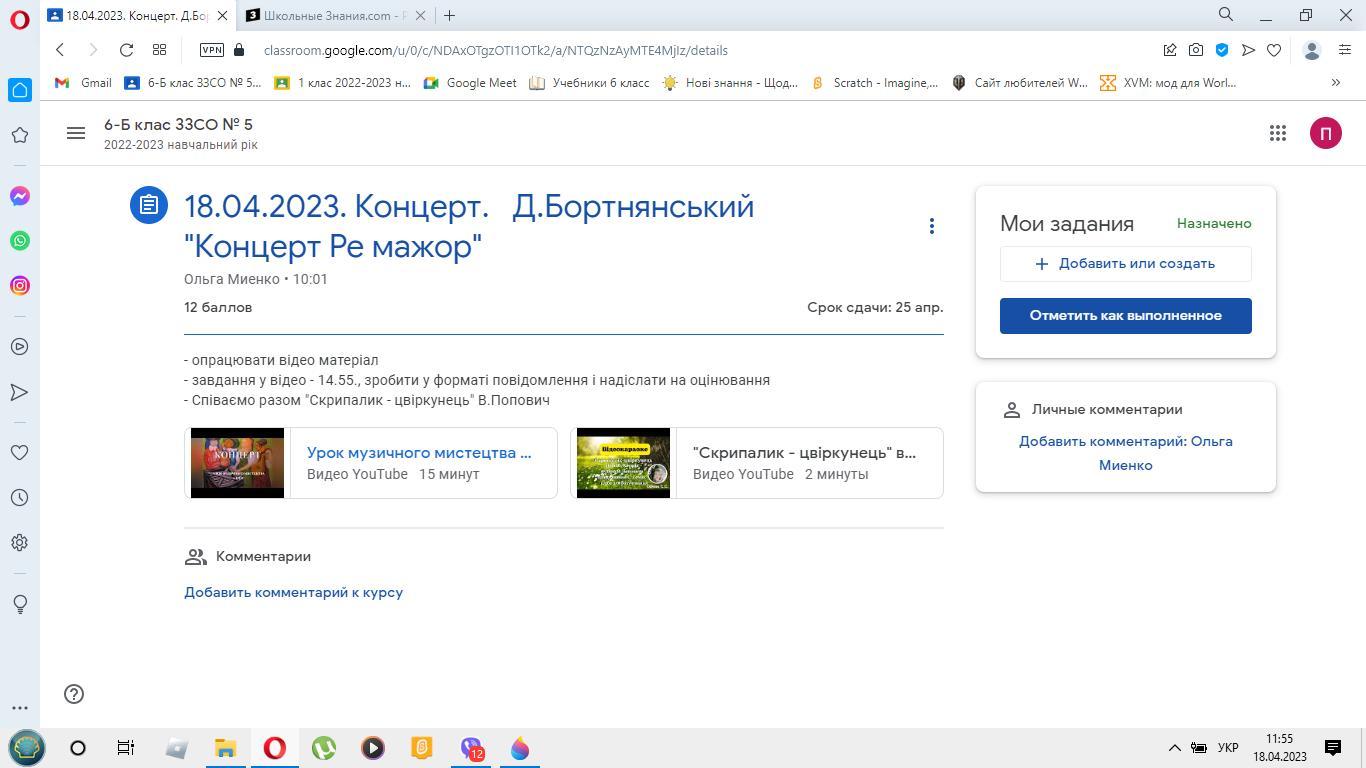This screenshot has height=768, width=1366.
Task: Open the Нові знання bookmark
Action: pyautogui.click(x=730, y=83)
